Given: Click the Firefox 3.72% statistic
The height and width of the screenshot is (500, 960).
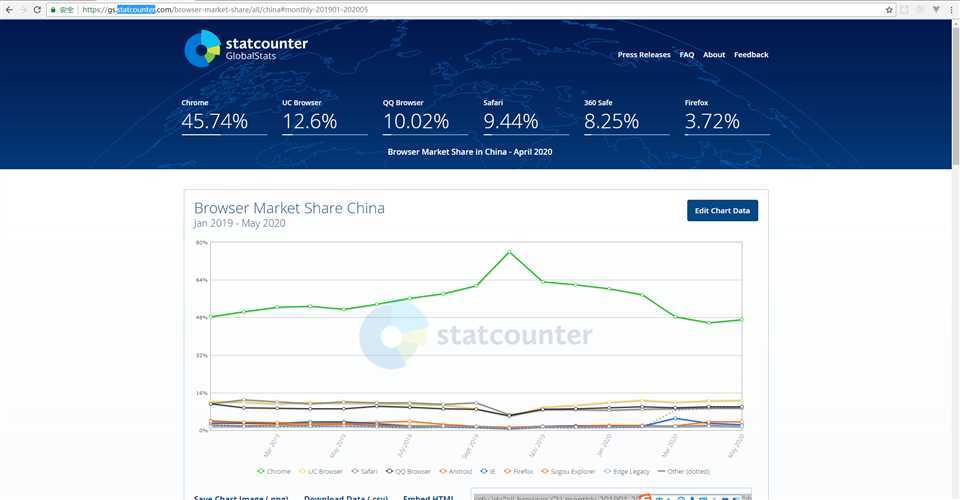Looking at the screenshot, I should 727,116.
